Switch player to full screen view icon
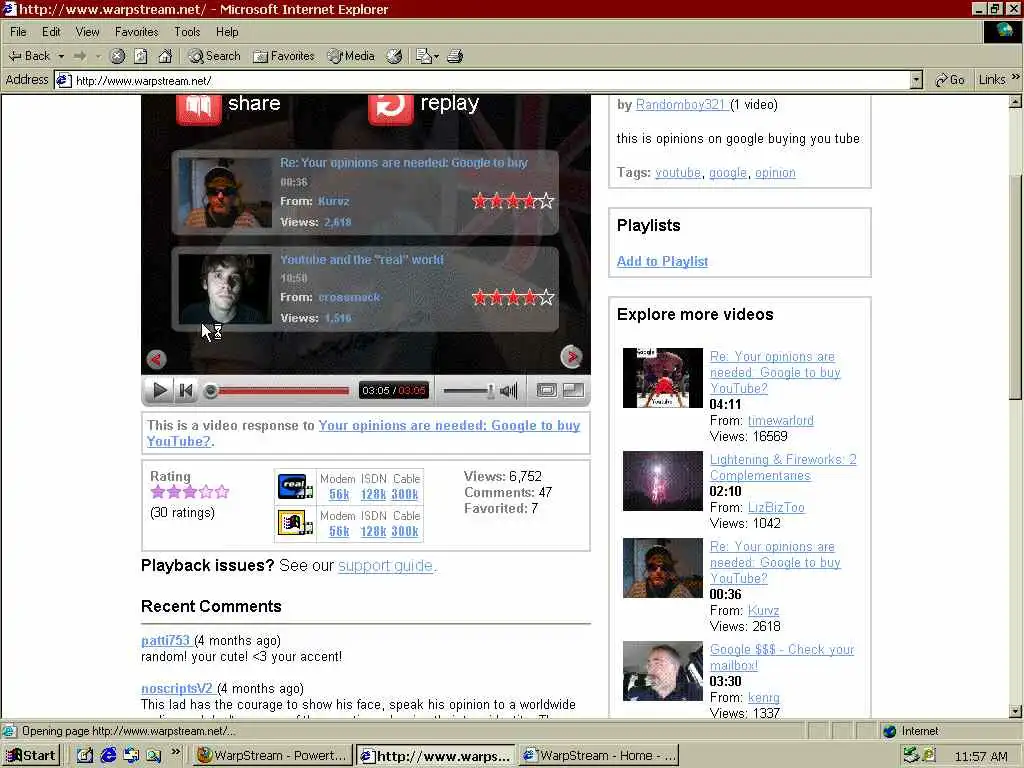The height and width of the screenshot is (768, 1024). (x=573, y=391)
